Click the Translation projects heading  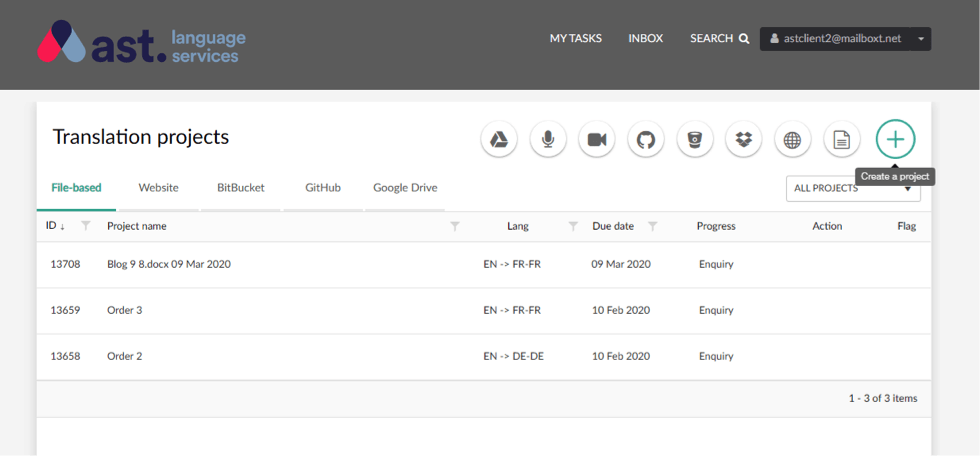[141, 137]
